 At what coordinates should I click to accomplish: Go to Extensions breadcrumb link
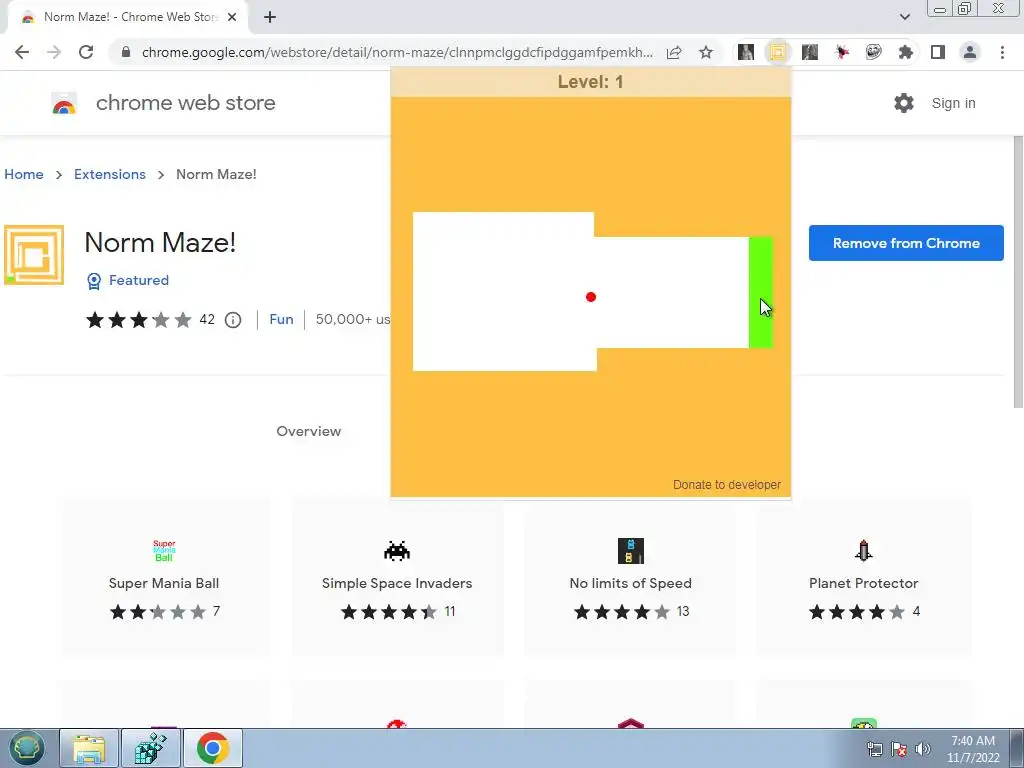tap(110, 174)
